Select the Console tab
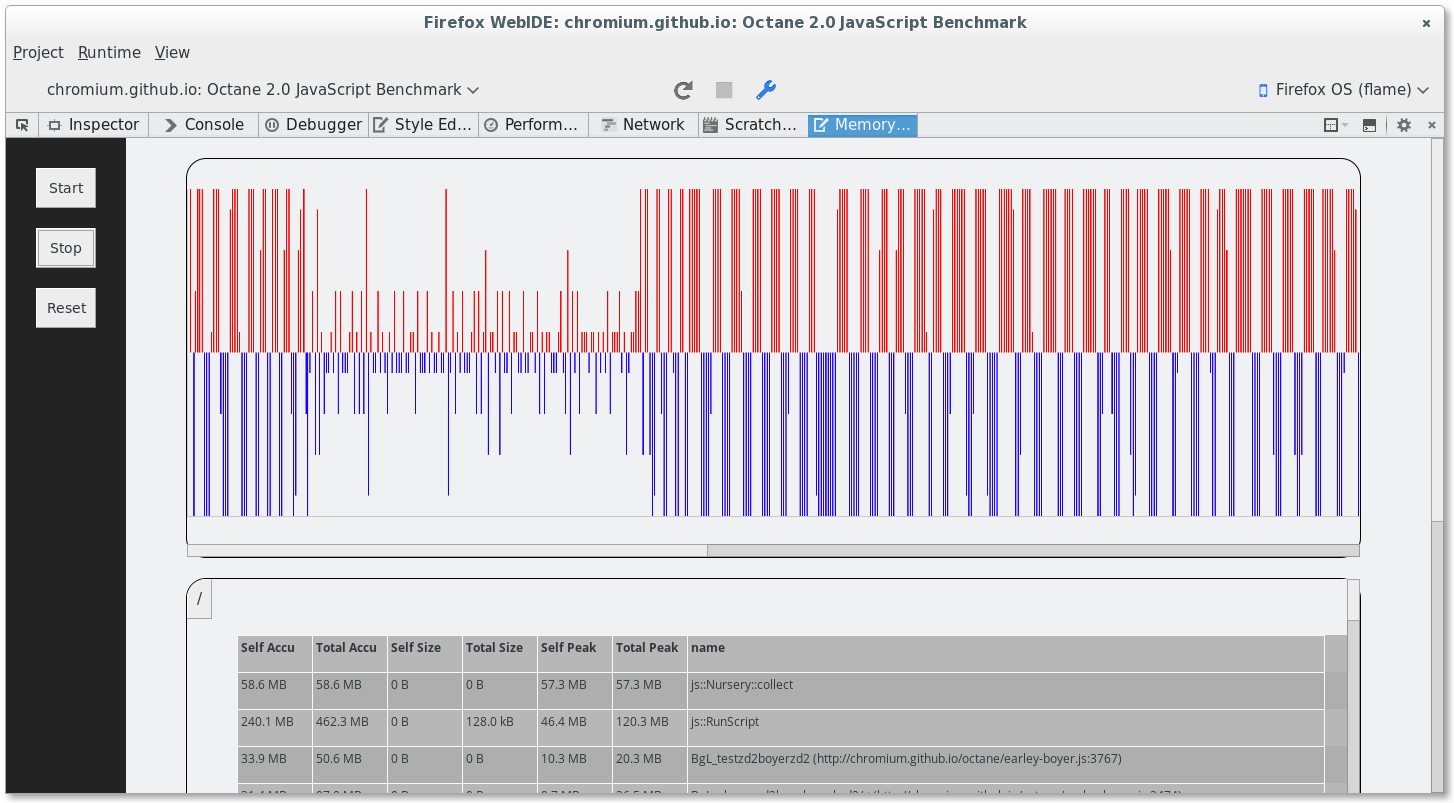This screenshot has width=1454, height=803. (x=203, y=125)
